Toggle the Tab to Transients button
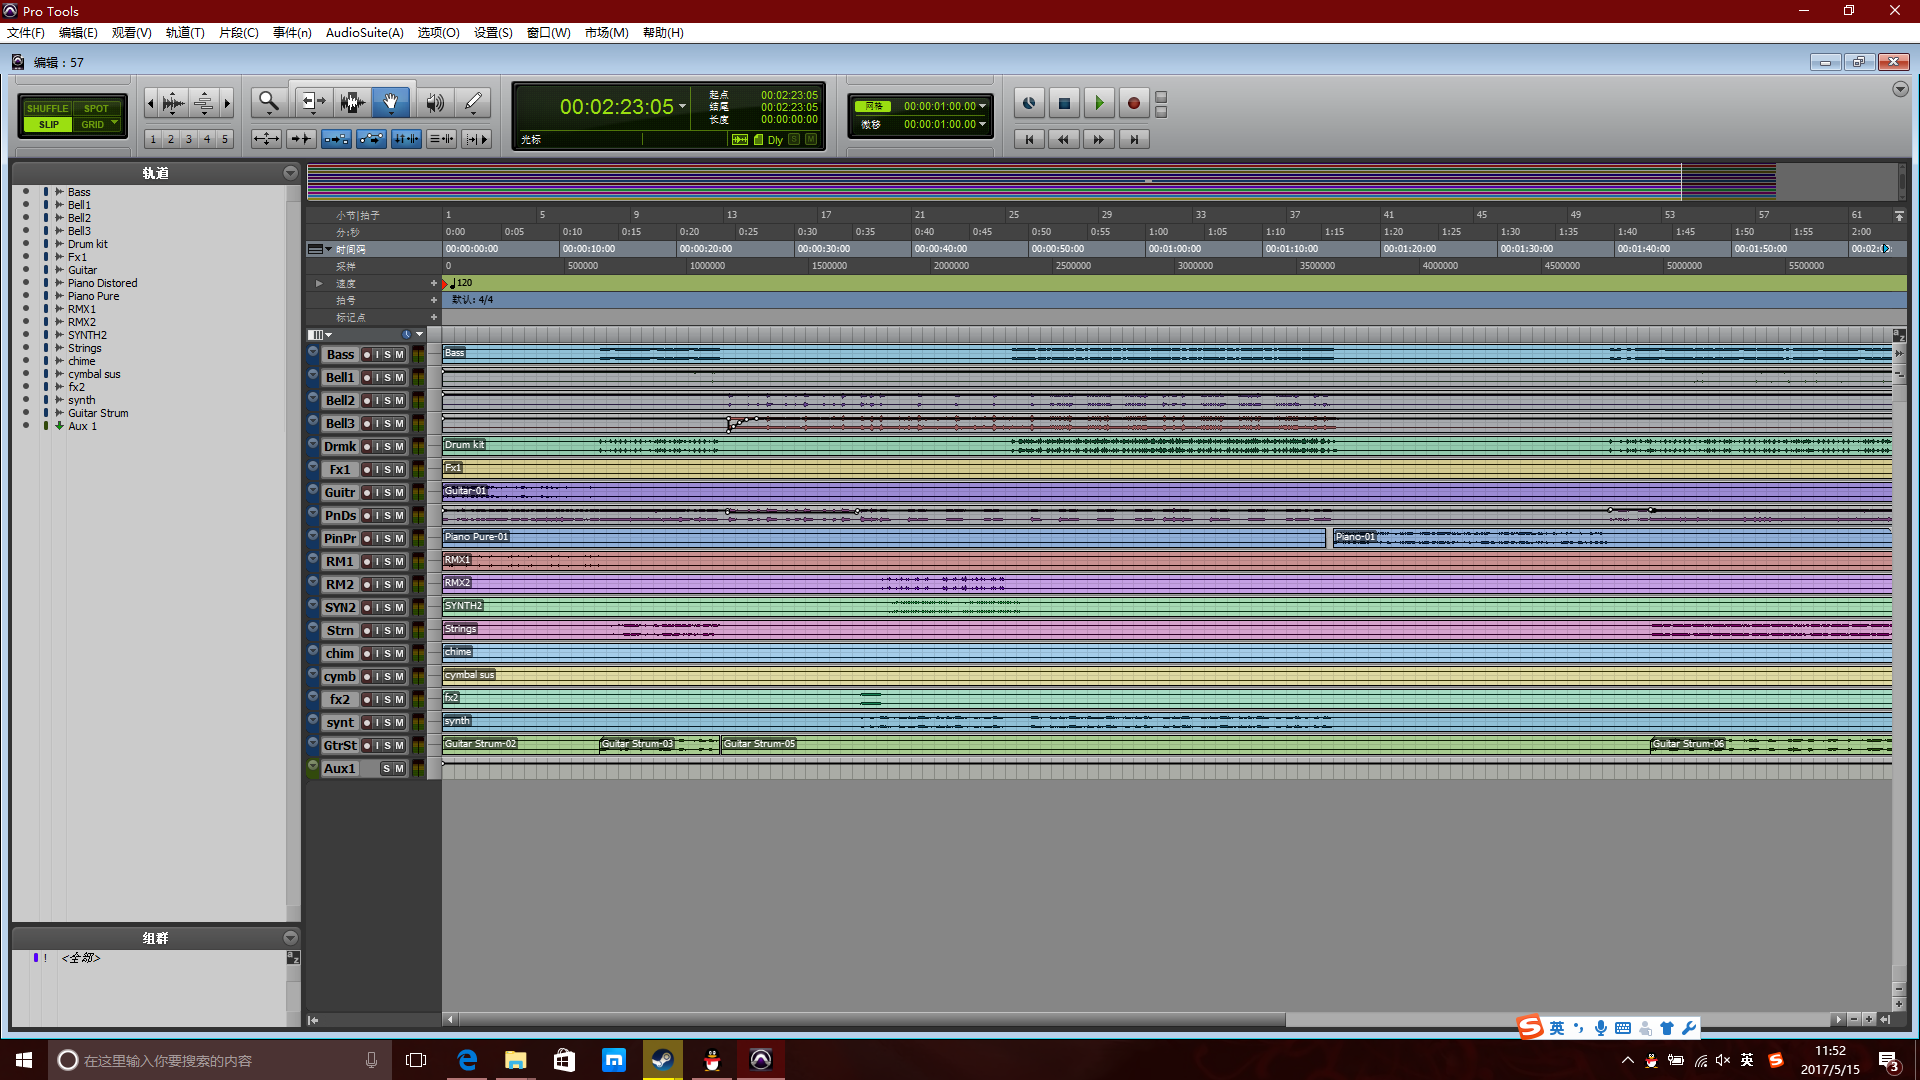This screenshot has height=1080, width=1920. pyautogui.click(x=301, y=139)
